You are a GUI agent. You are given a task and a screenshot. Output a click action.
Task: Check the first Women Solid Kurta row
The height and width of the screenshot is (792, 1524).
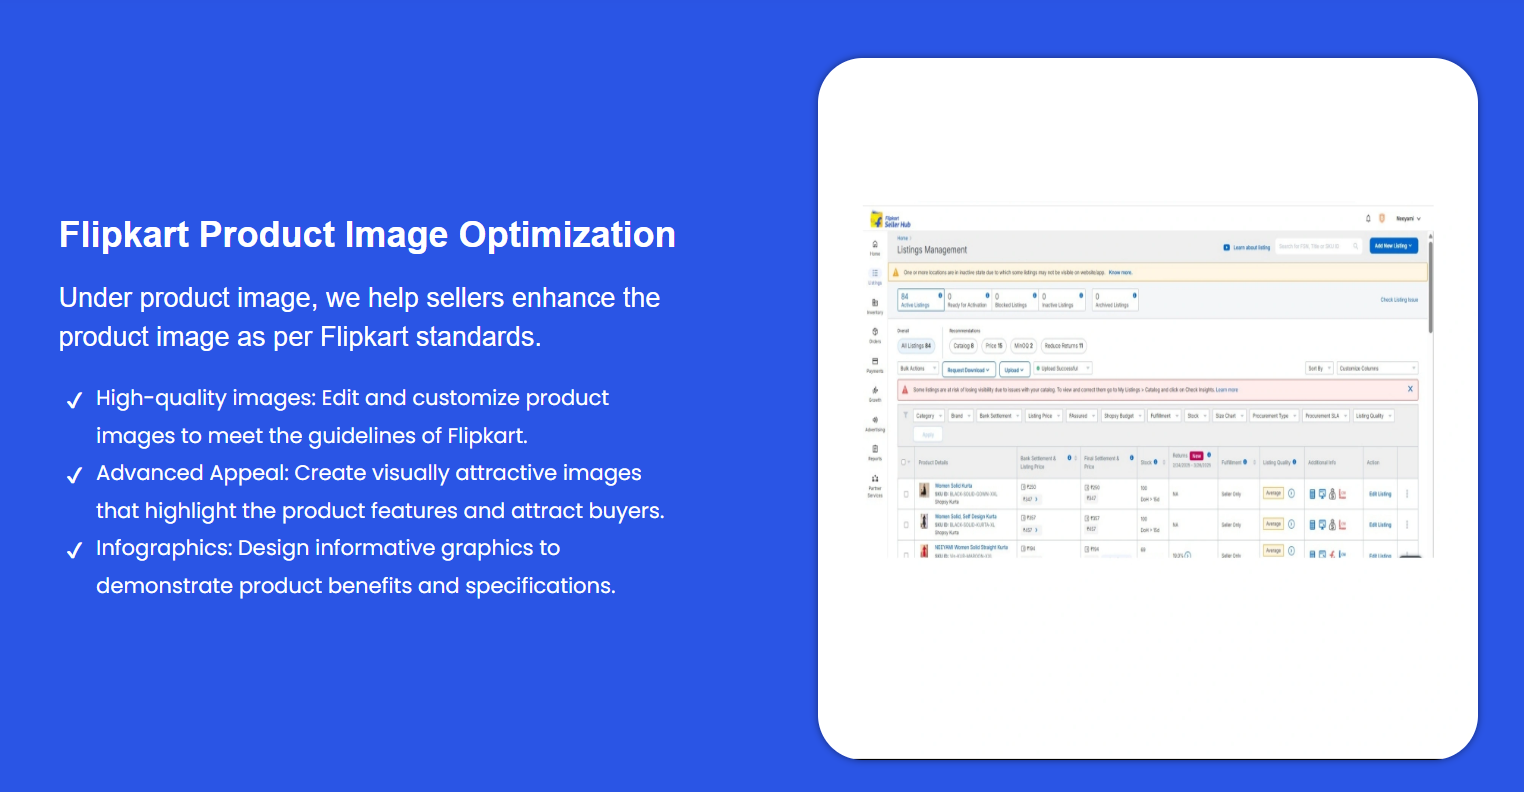pos(906,494)
